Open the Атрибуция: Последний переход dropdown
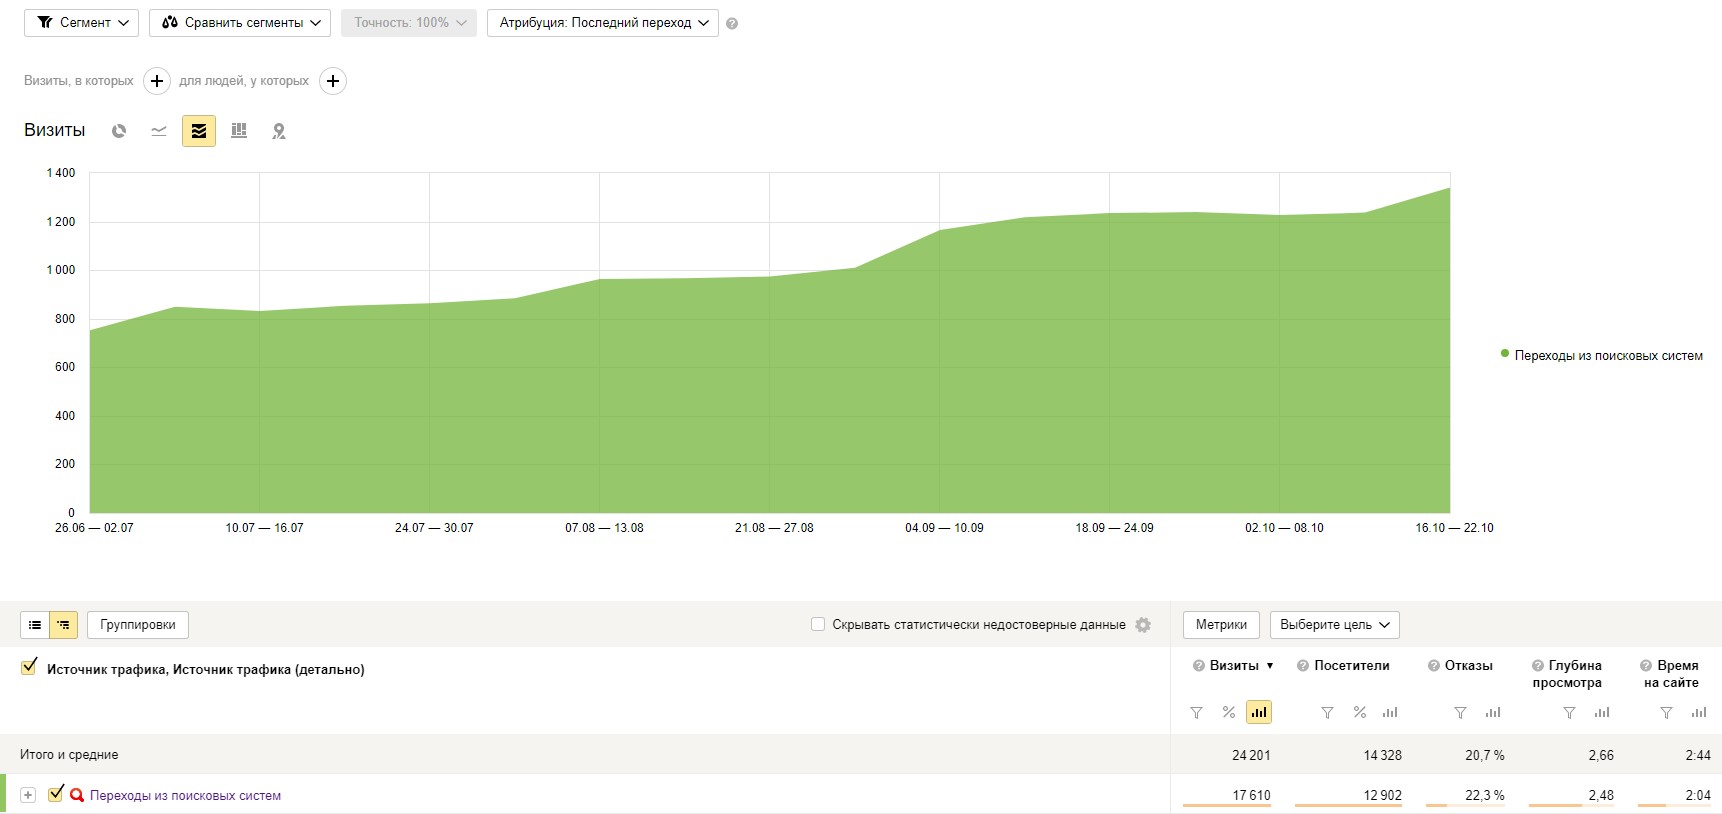The image size is (1722, 814). point(602,23)
